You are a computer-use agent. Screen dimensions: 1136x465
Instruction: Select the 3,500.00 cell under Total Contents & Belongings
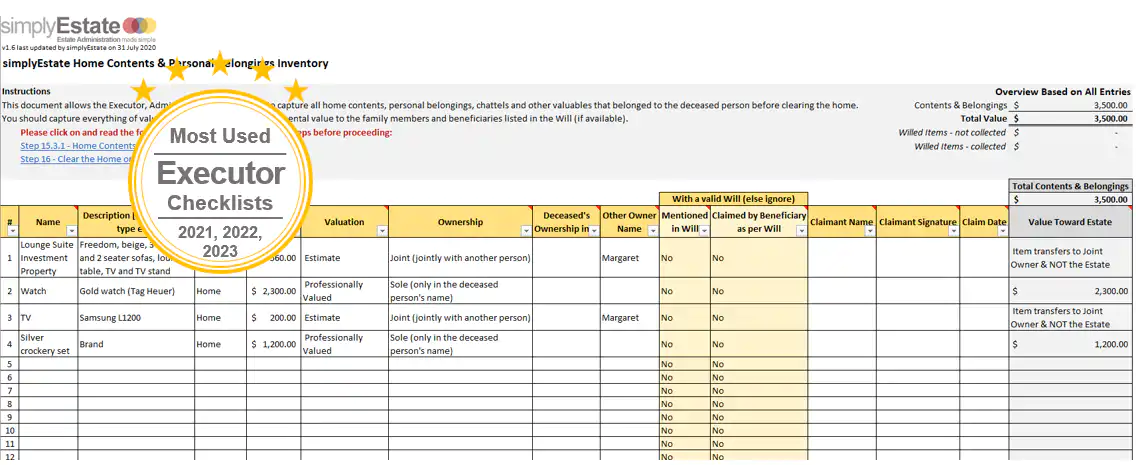1070,199
